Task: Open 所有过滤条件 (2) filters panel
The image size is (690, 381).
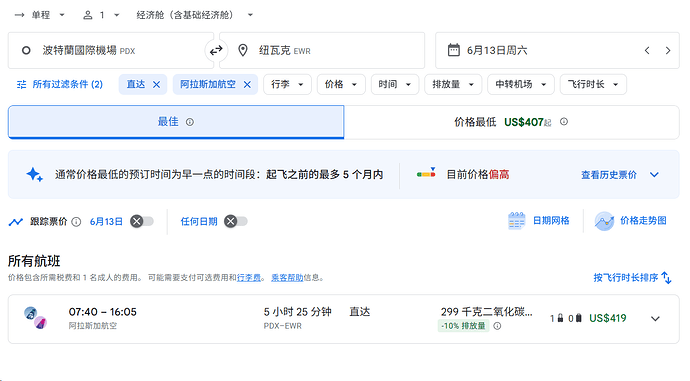Action: [x=59, y=84]
